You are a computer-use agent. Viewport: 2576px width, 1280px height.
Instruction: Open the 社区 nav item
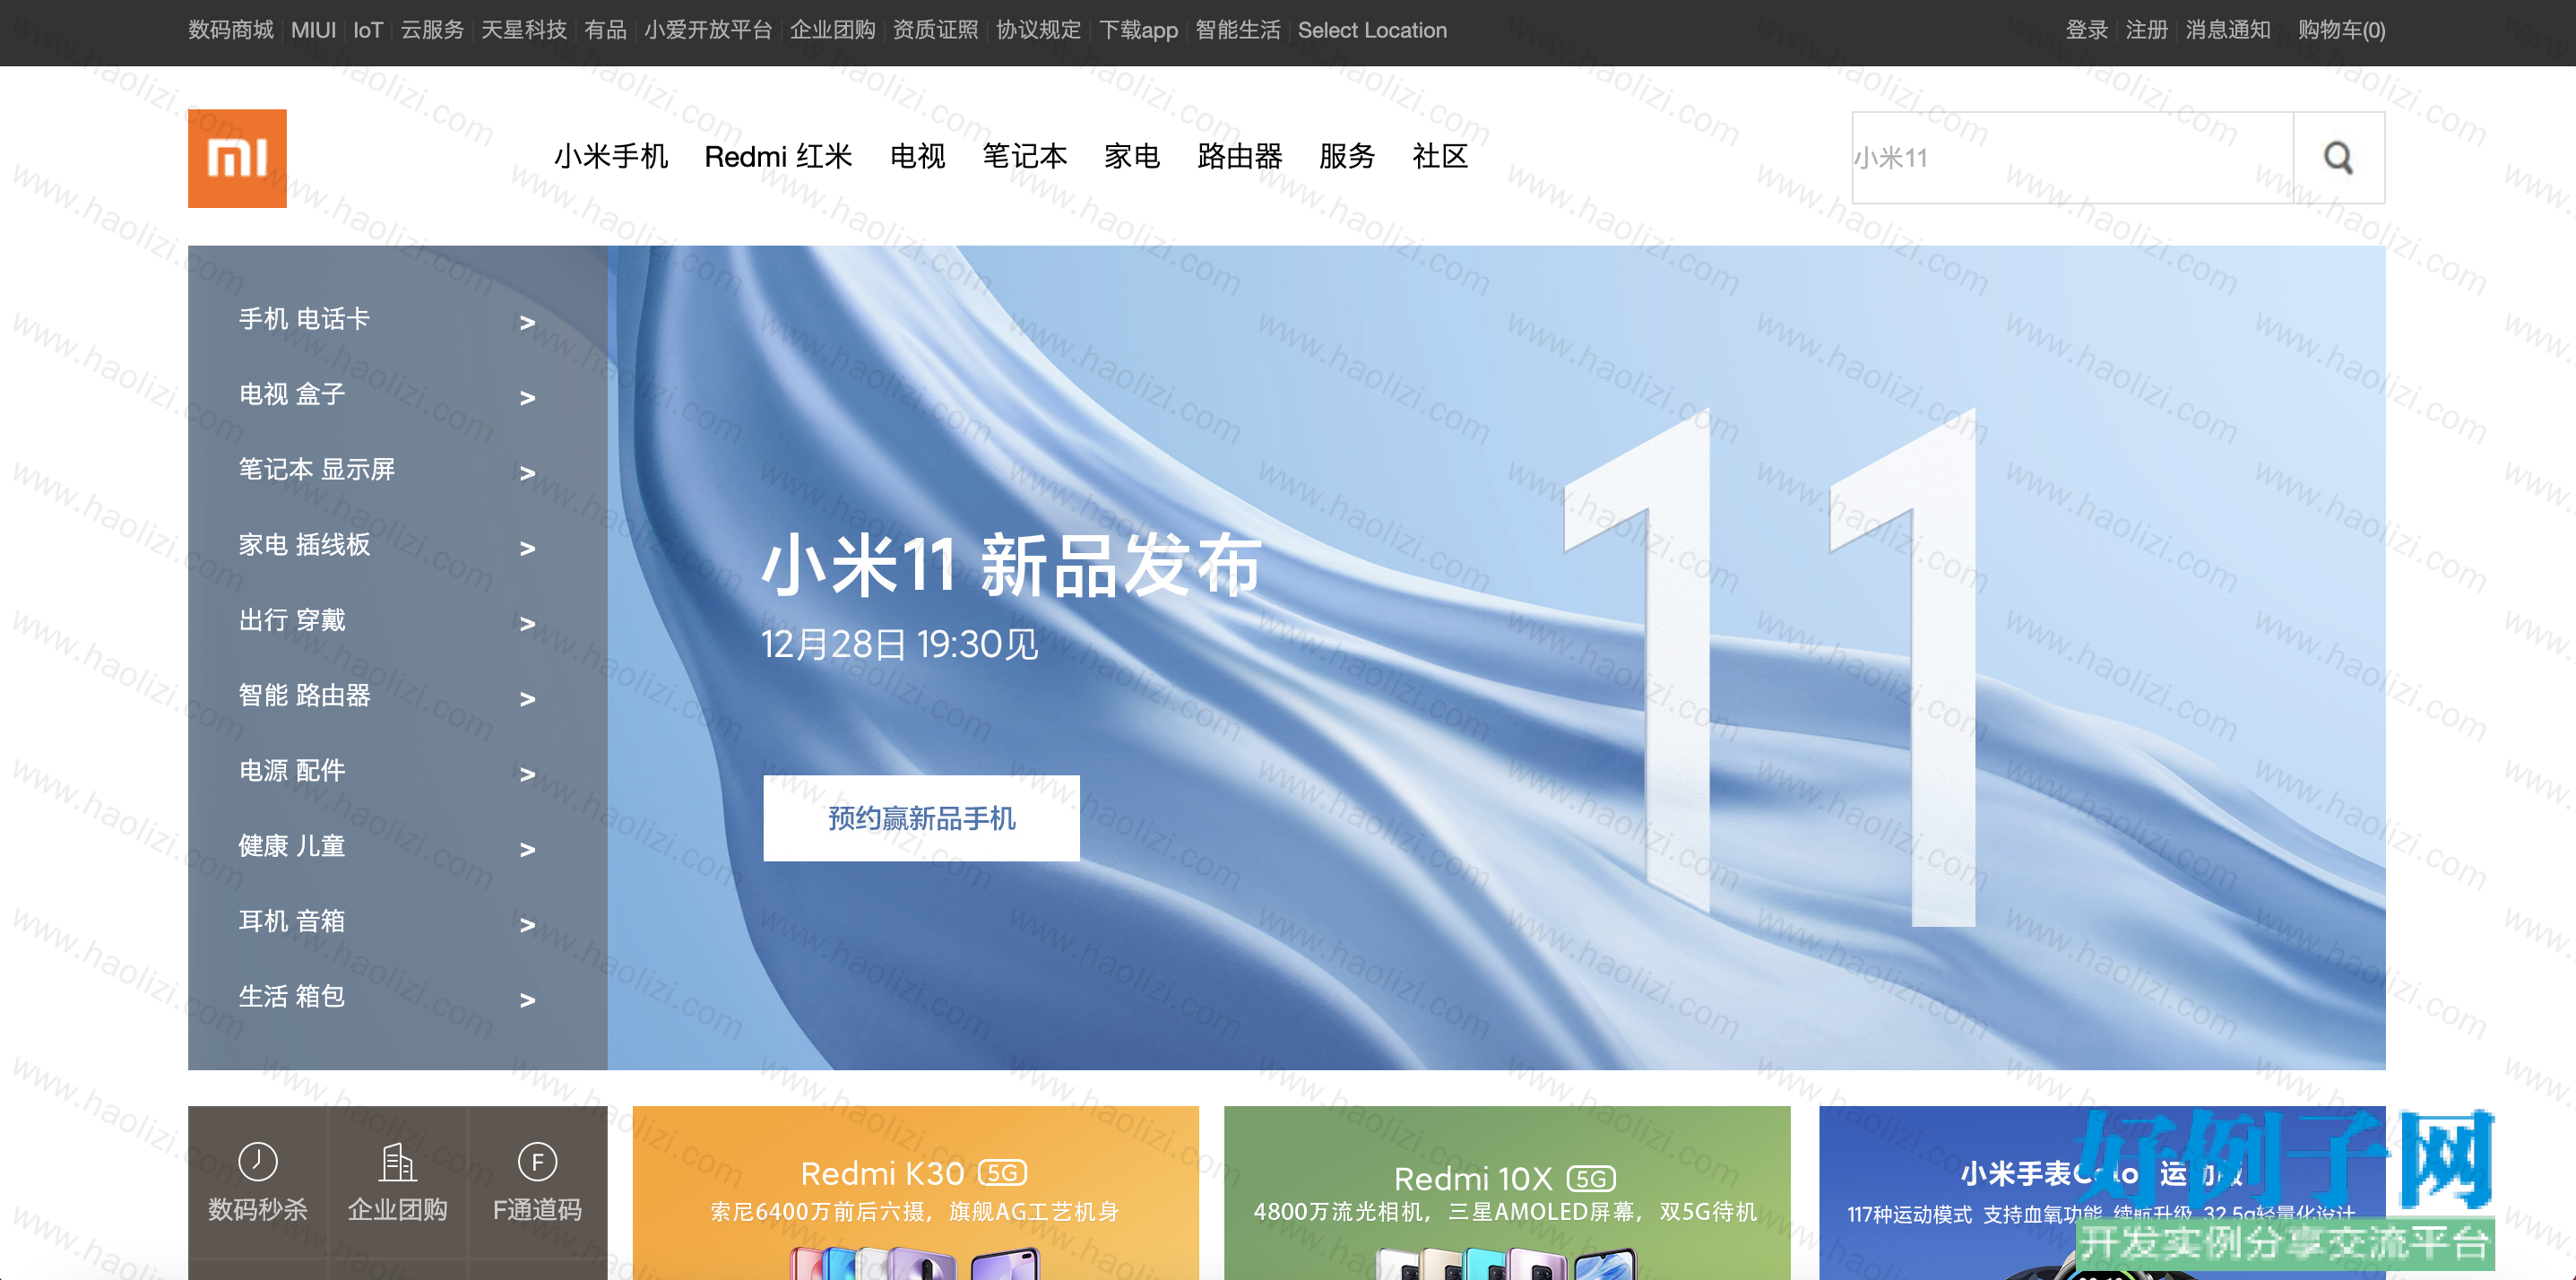(x=1440, y=156)
